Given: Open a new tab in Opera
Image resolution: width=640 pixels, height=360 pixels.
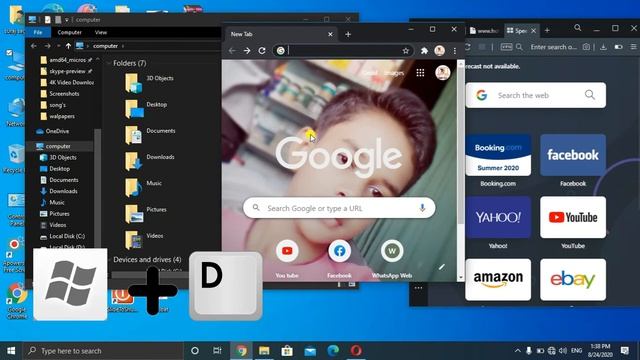Looking at the screenshot, I should 547,31.
